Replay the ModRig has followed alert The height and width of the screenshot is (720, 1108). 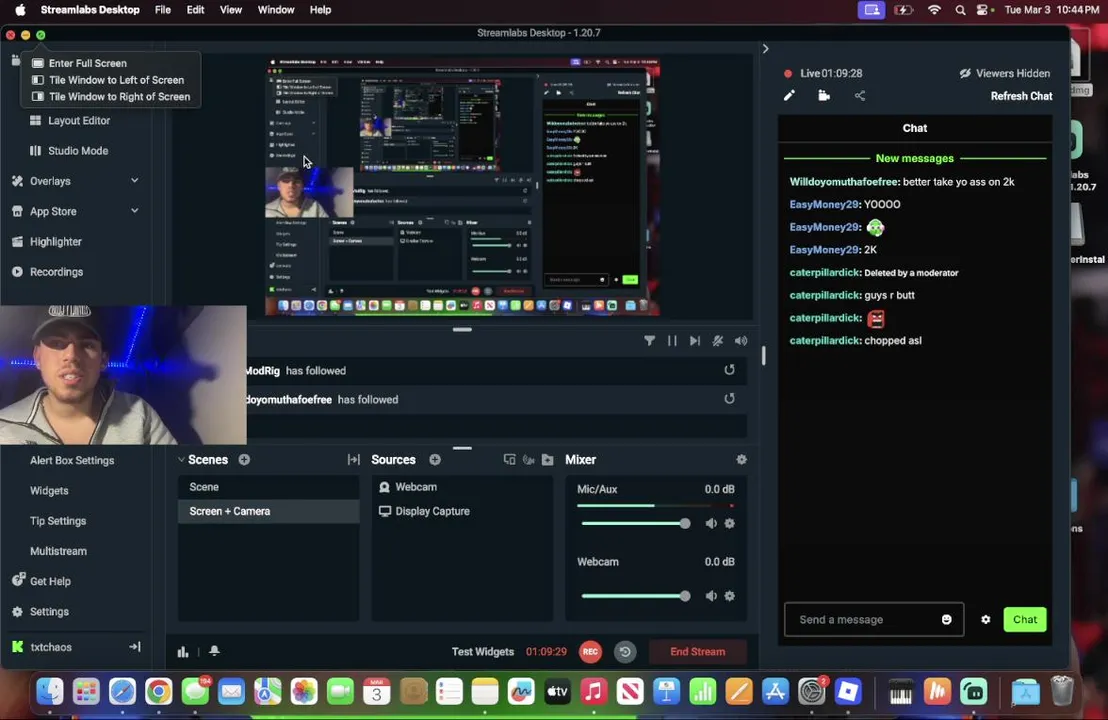tap(729, 370)
